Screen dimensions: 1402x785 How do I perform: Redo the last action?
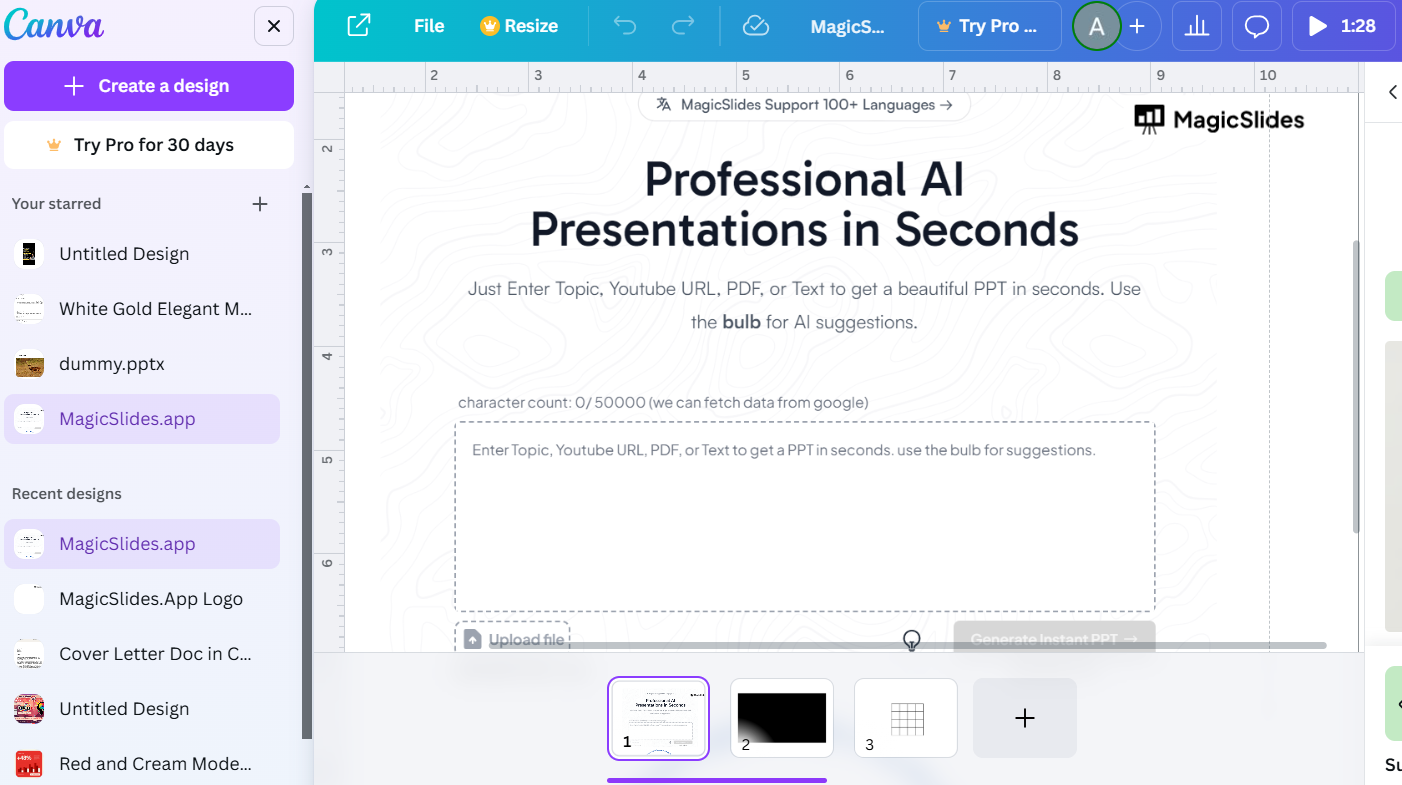coord(683,26)
